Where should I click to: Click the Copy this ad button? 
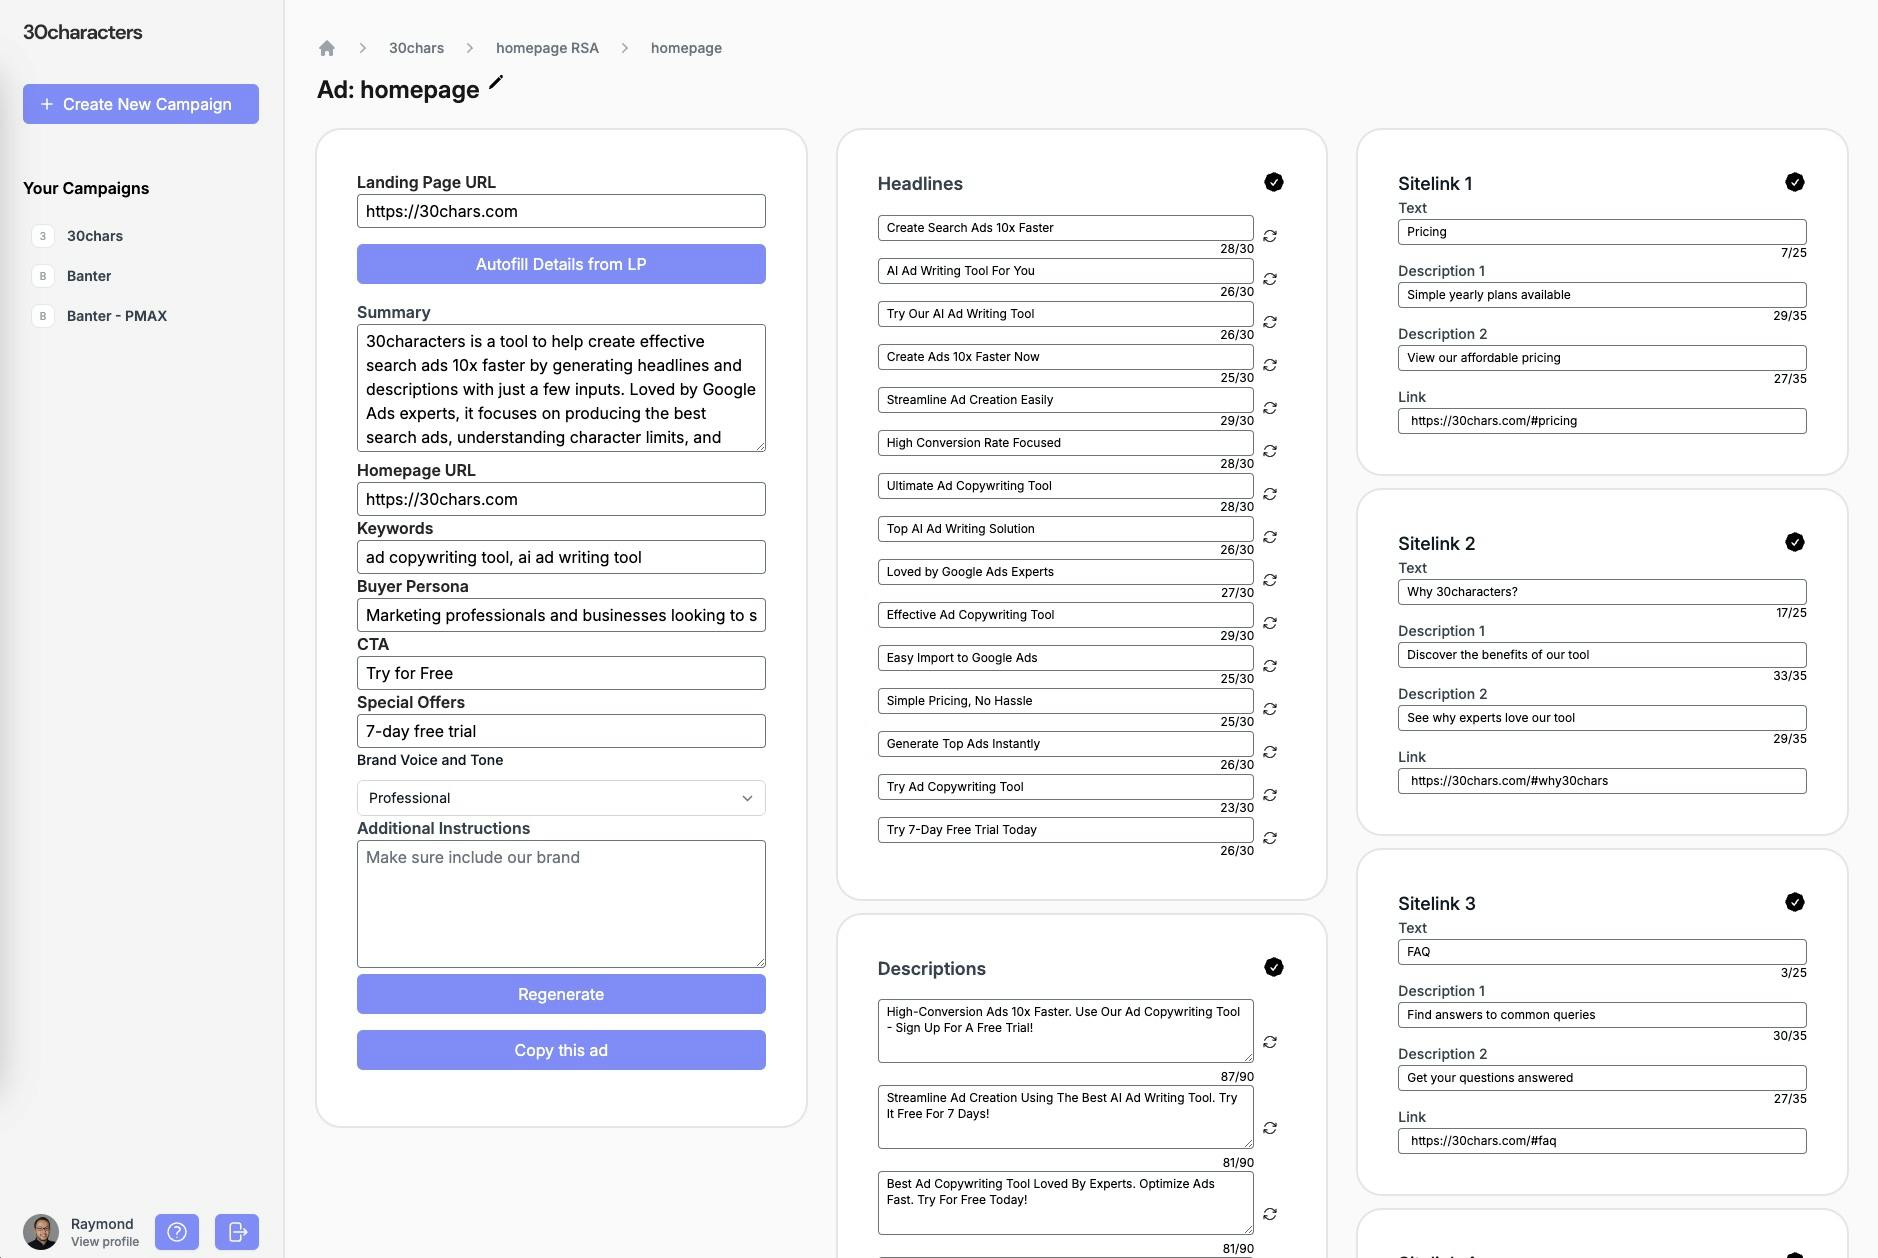tap(561, 1050)
